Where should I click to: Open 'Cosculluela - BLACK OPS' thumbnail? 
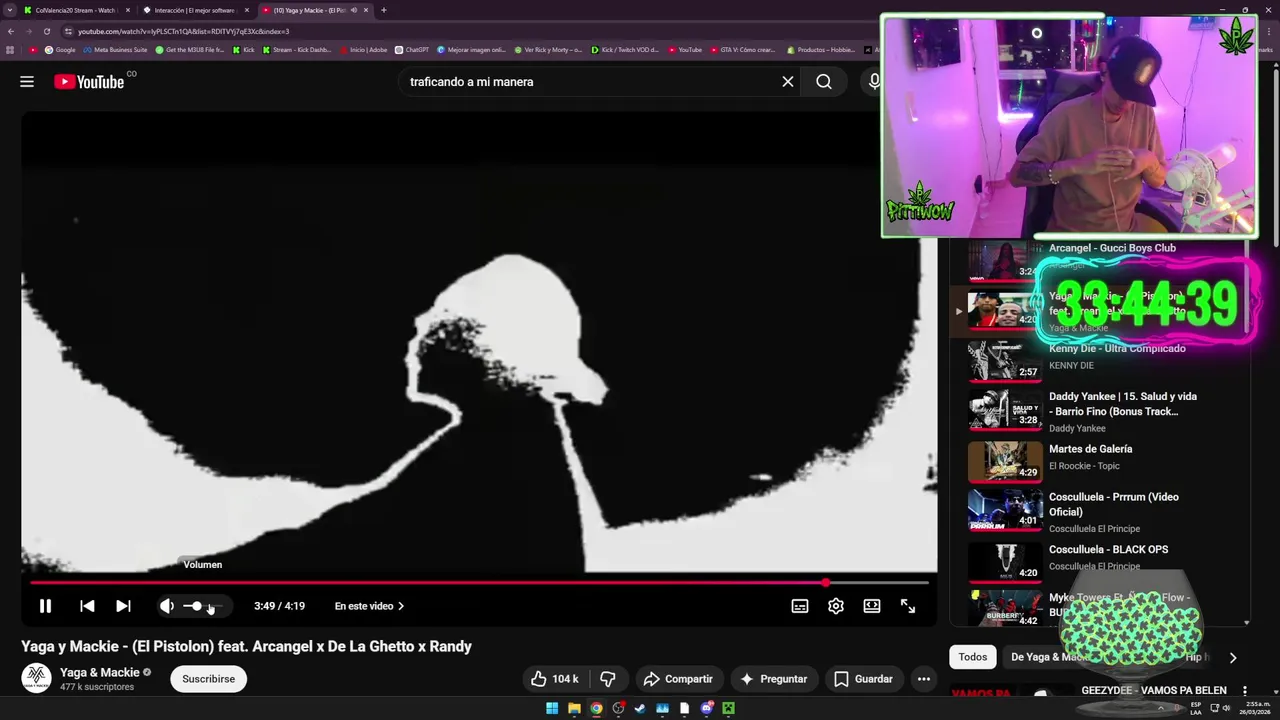[x=1005, y=562]
